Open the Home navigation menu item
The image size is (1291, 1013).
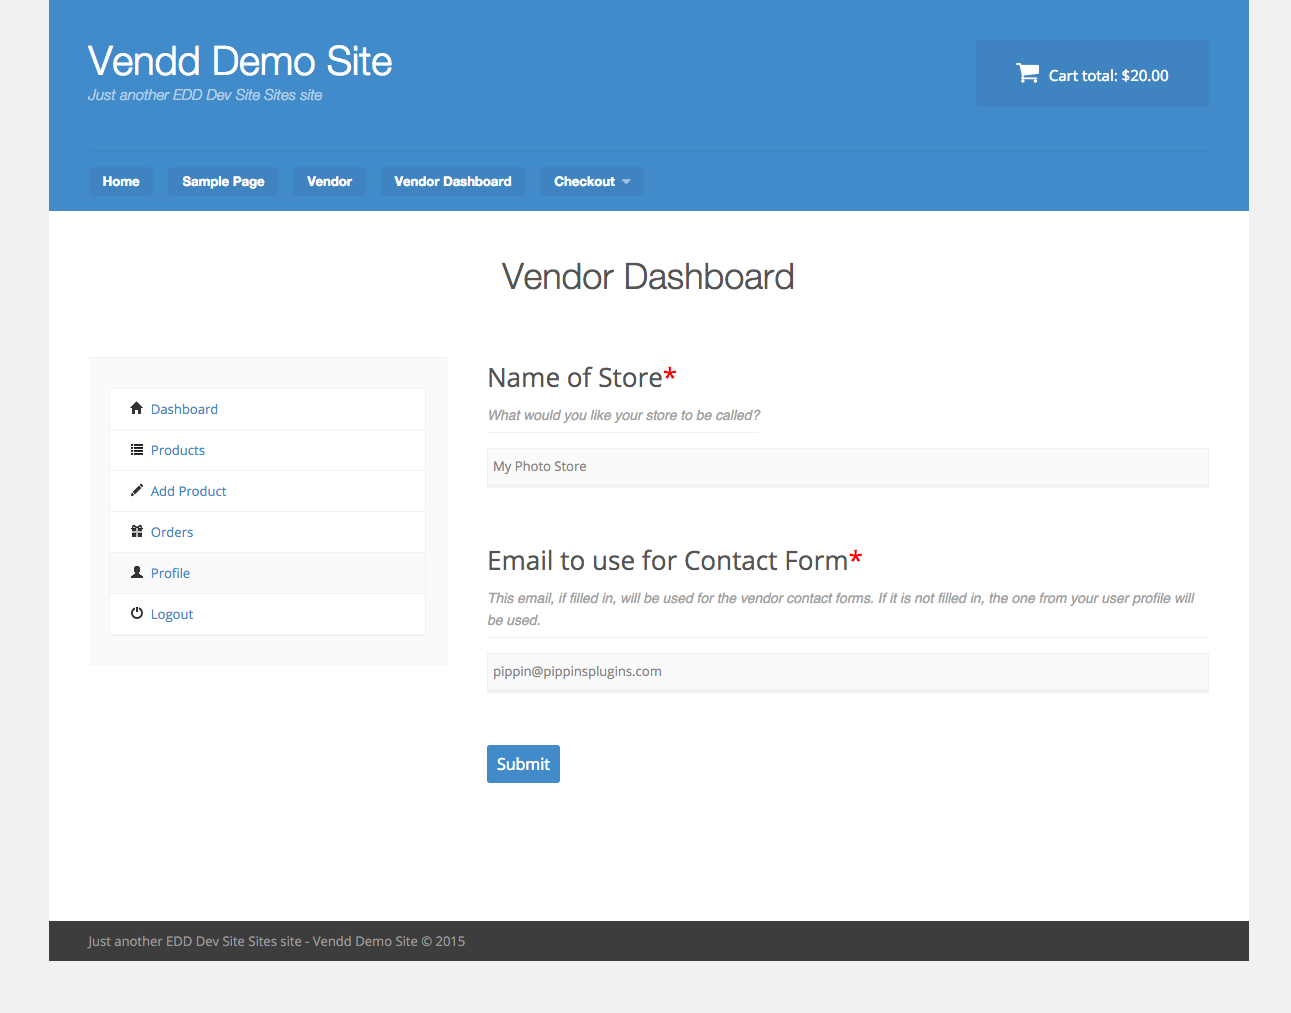coord(120,181)
